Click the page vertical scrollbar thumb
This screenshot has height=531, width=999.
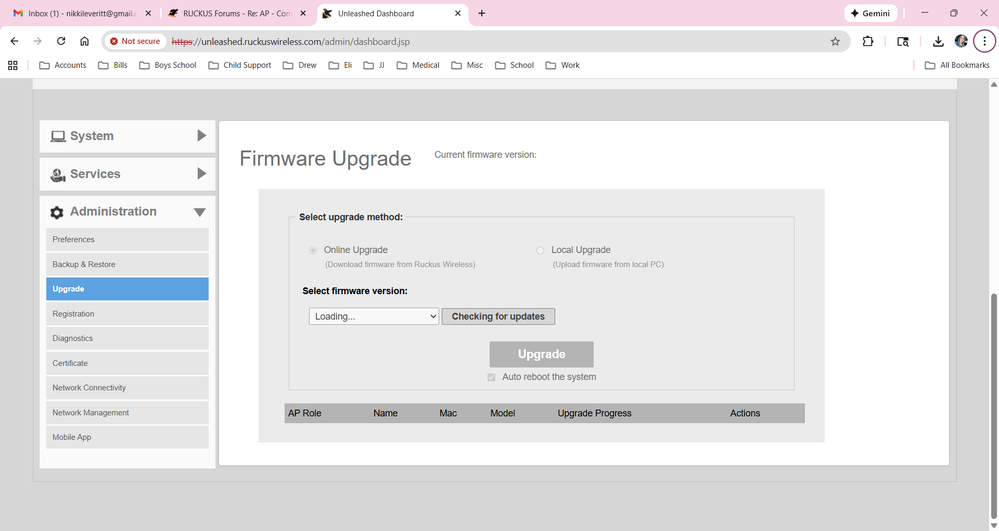tap(993, 405)
